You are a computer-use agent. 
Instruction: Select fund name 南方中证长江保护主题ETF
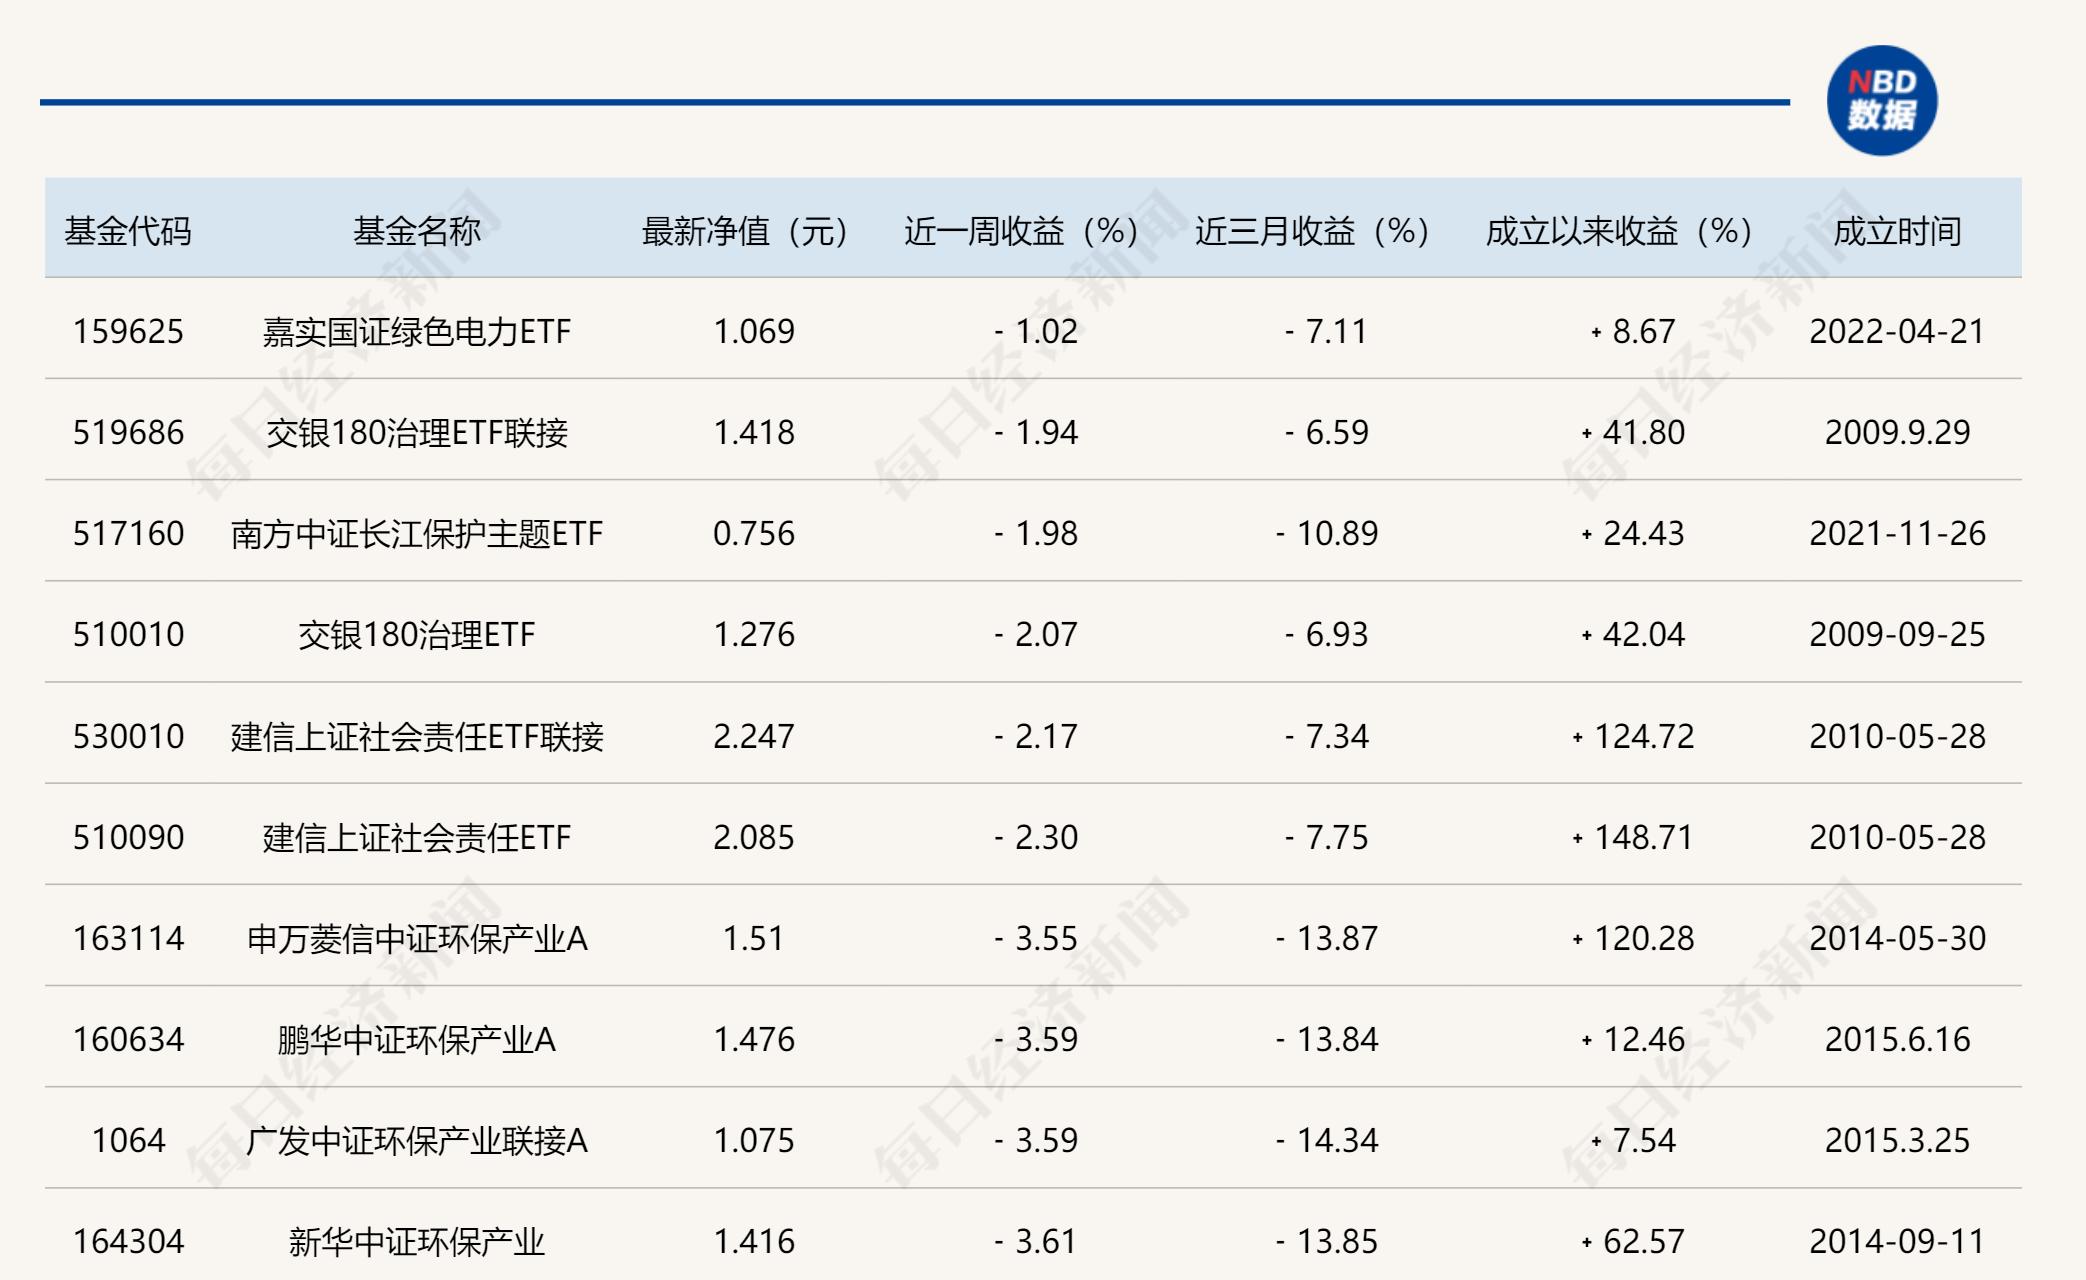(x=417, y=533)
